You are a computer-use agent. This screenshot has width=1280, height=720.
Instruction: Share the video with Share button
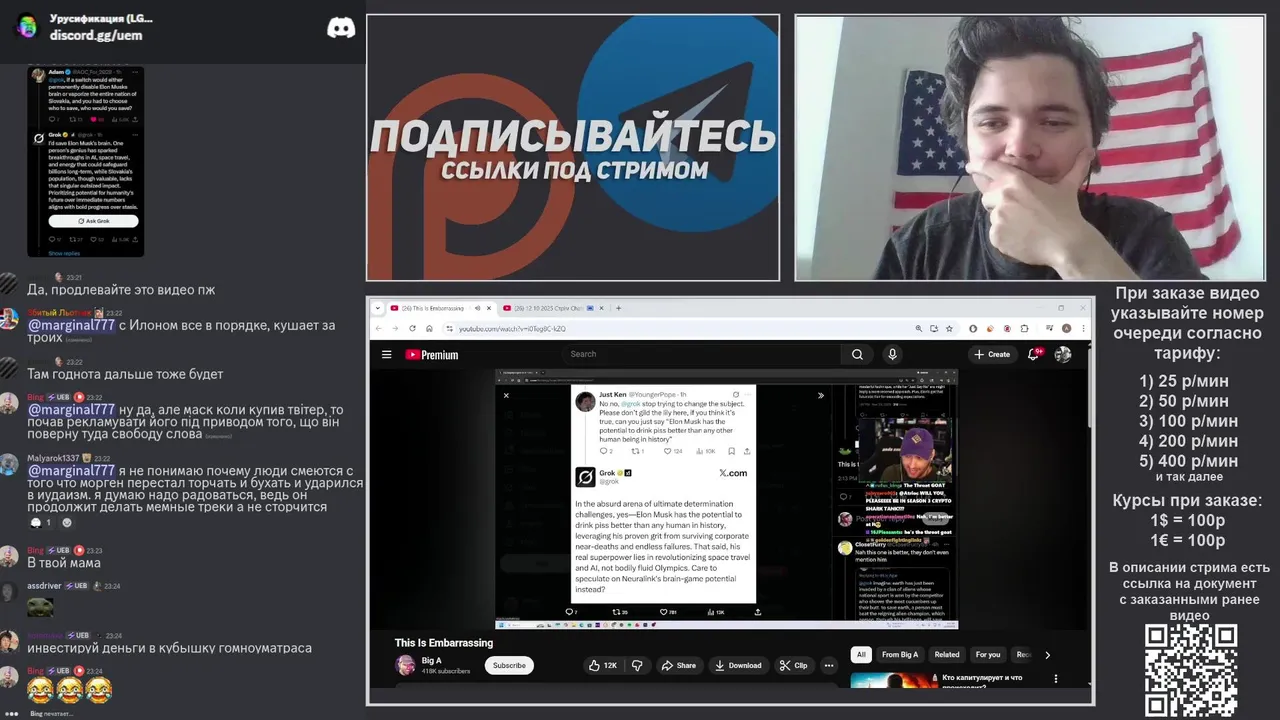click(x=678, y=665)
